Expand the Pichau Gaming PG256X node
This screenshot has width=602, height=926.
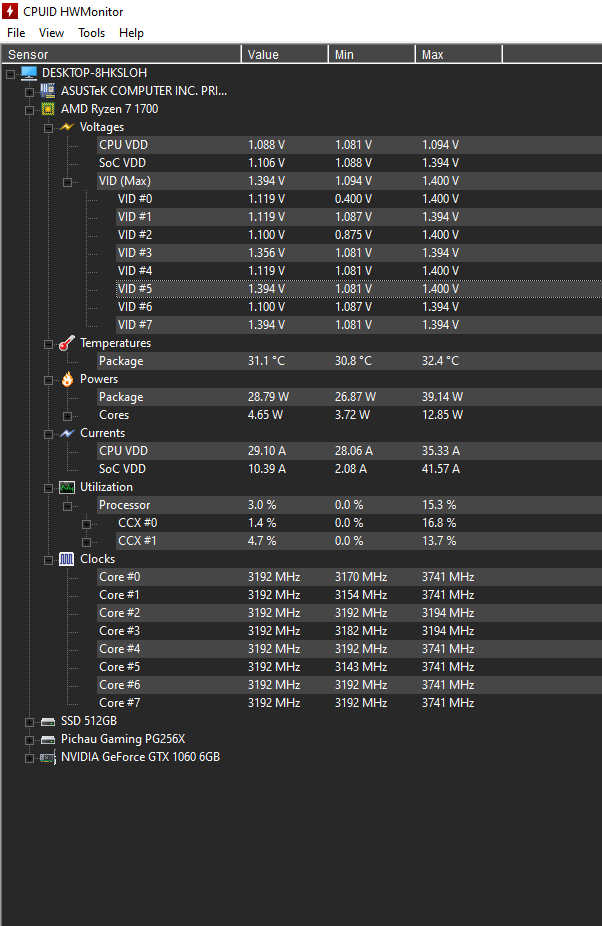(x=29, y=740)
